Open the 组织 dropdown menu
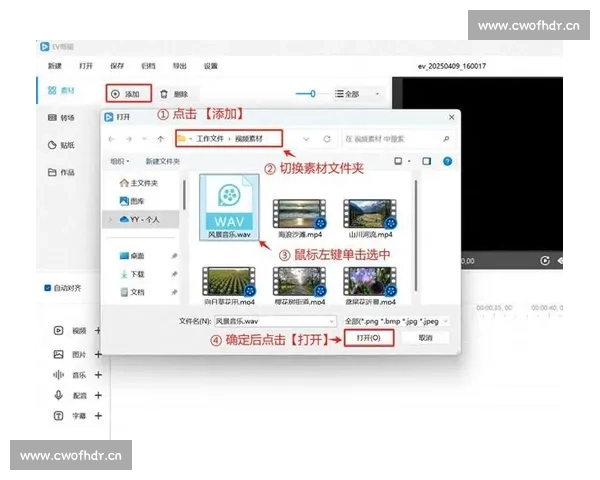600x480 pixels. (x=120, y=162)
